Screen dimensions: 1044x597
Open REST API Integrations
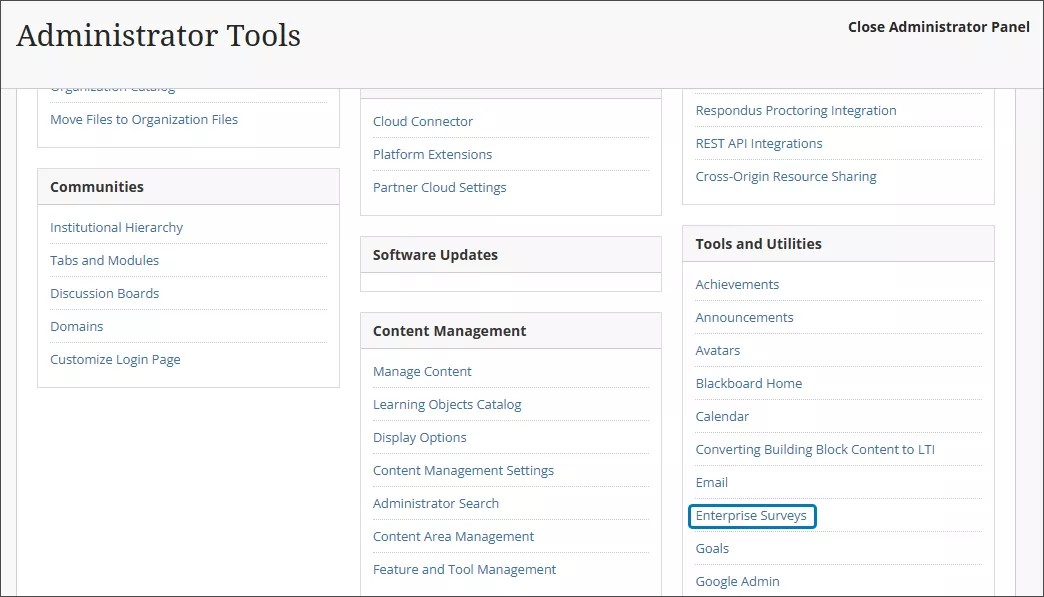point(758,143)
